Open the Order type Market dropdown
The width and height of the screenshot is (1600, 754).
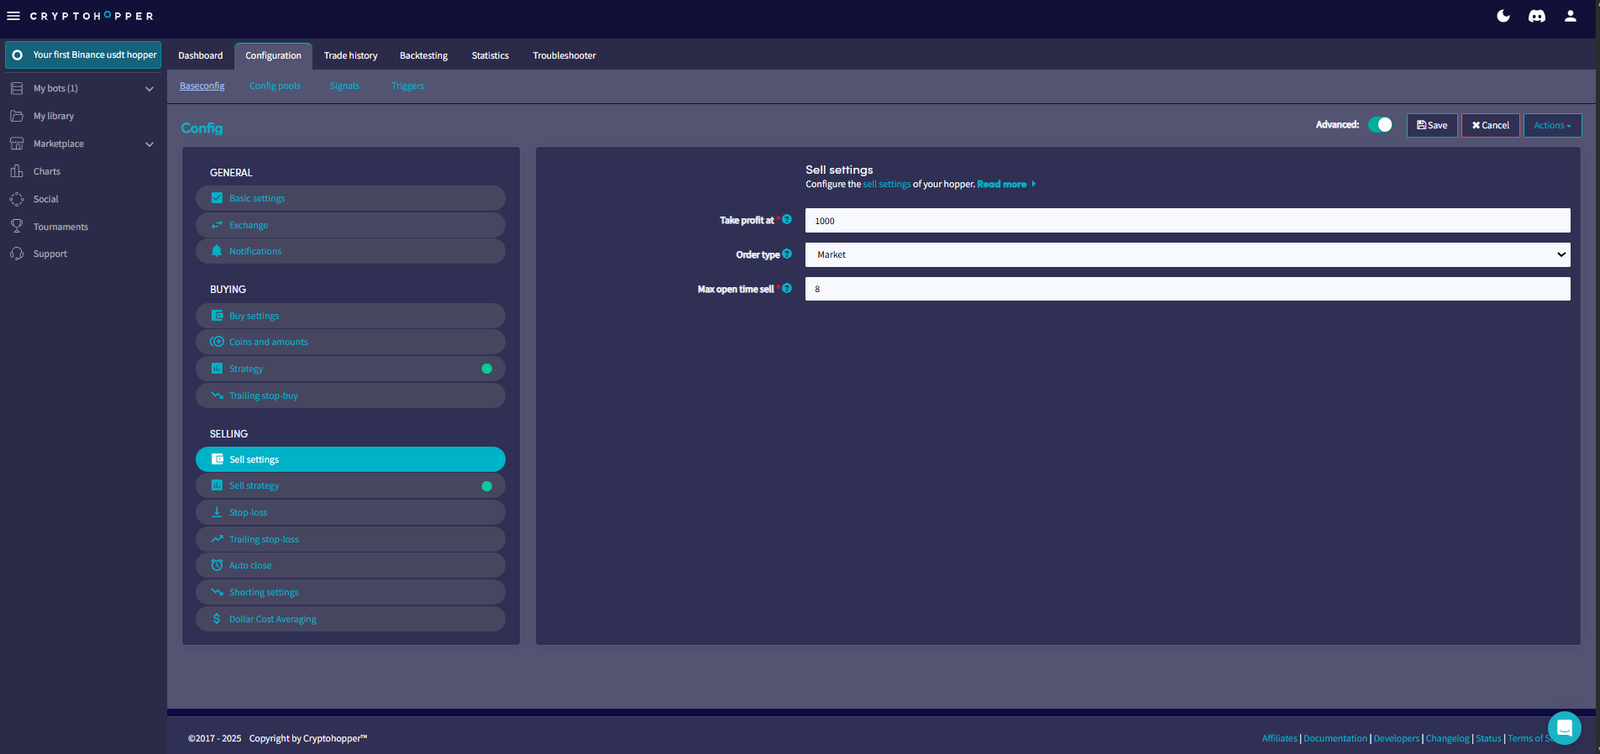[1187, 255]
